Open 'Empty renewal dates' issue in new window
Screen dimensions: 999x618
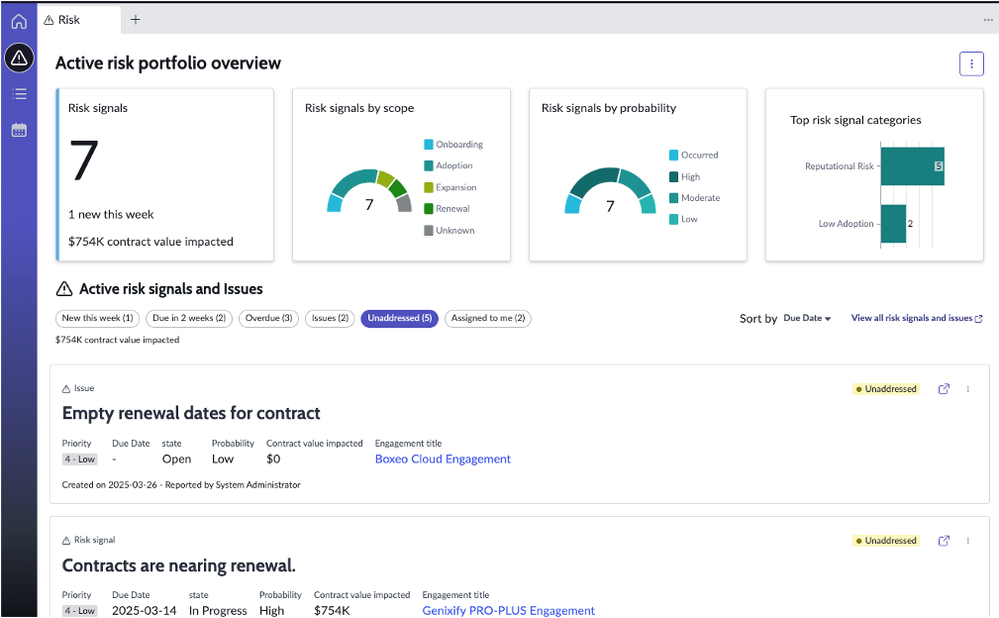943,389
